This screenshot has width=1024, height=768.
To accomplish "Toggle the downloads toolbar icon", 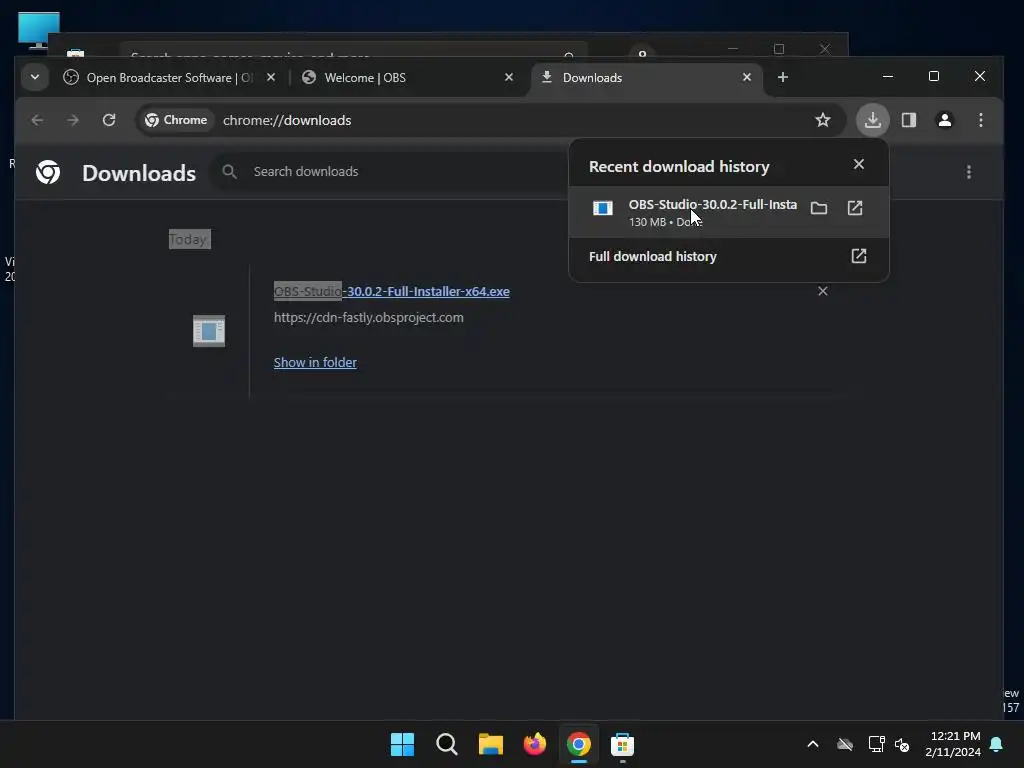I will 872,120.
